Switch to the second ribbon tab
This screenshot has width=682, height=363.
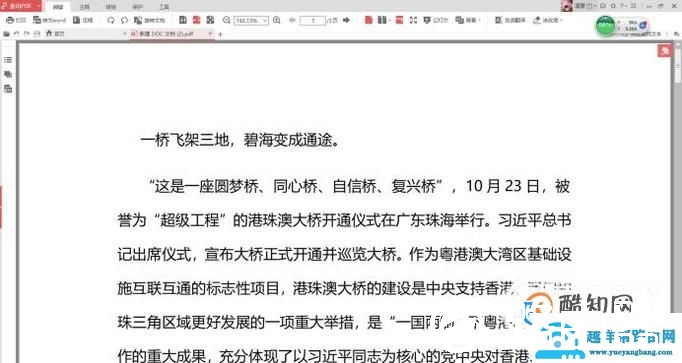[x=84, y=7]
